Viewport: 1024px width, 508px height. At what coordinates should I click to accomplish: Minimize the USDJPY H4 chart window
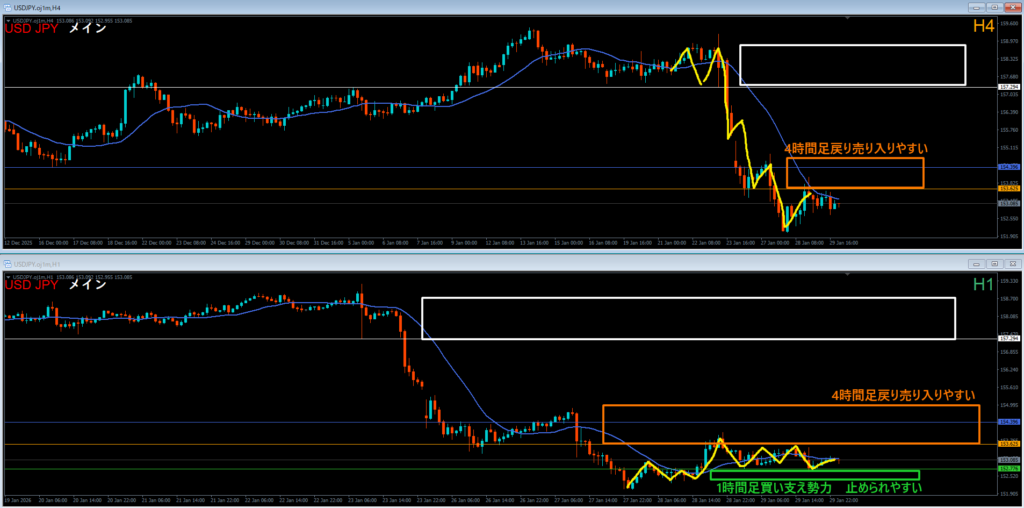(978, 7)
